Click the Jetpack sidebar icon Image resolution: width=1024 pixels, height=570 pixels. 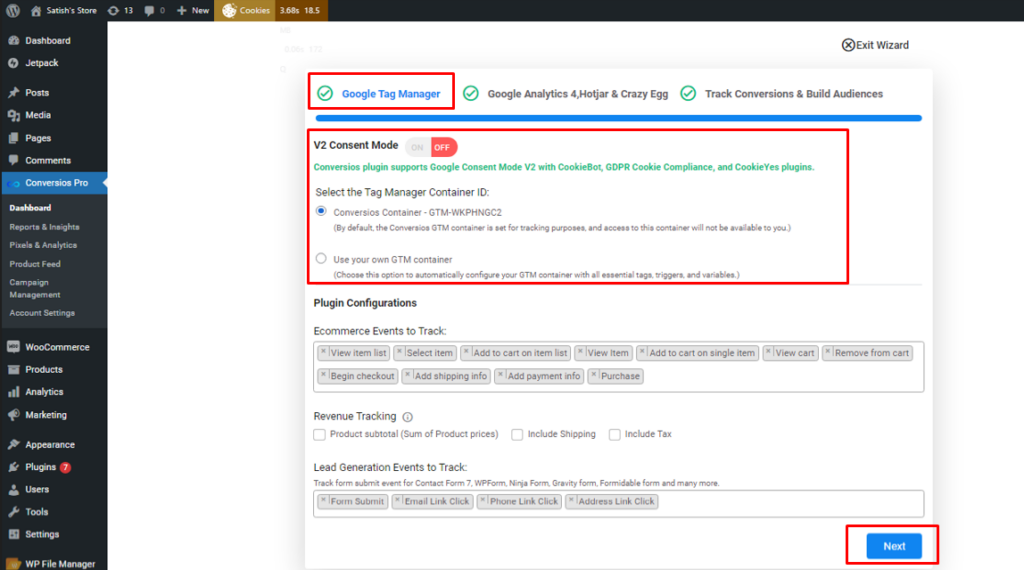coord(14,63)
